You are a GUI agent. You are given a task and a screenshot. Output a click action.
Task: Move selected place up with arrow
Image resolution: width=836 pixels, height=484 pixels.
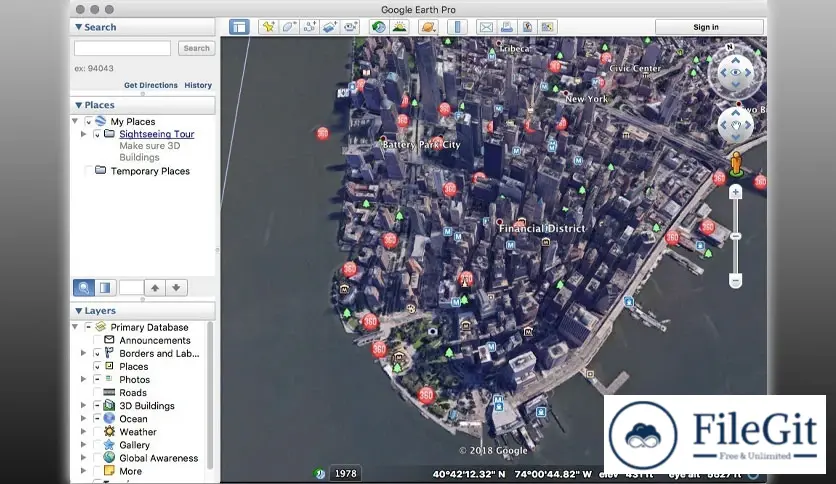pyautogui.click(x=155, y=288)
